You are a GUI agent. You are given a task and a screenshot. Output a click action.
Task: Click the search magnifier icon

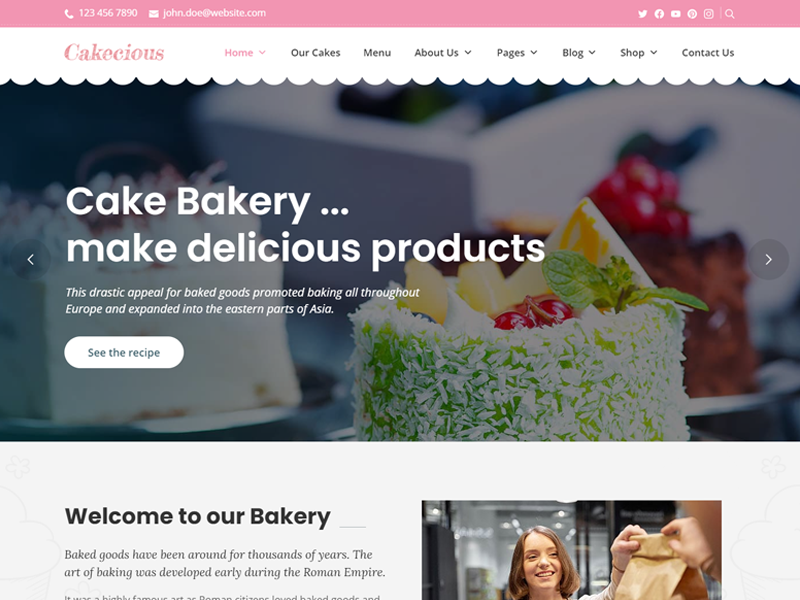click(730, 14)
